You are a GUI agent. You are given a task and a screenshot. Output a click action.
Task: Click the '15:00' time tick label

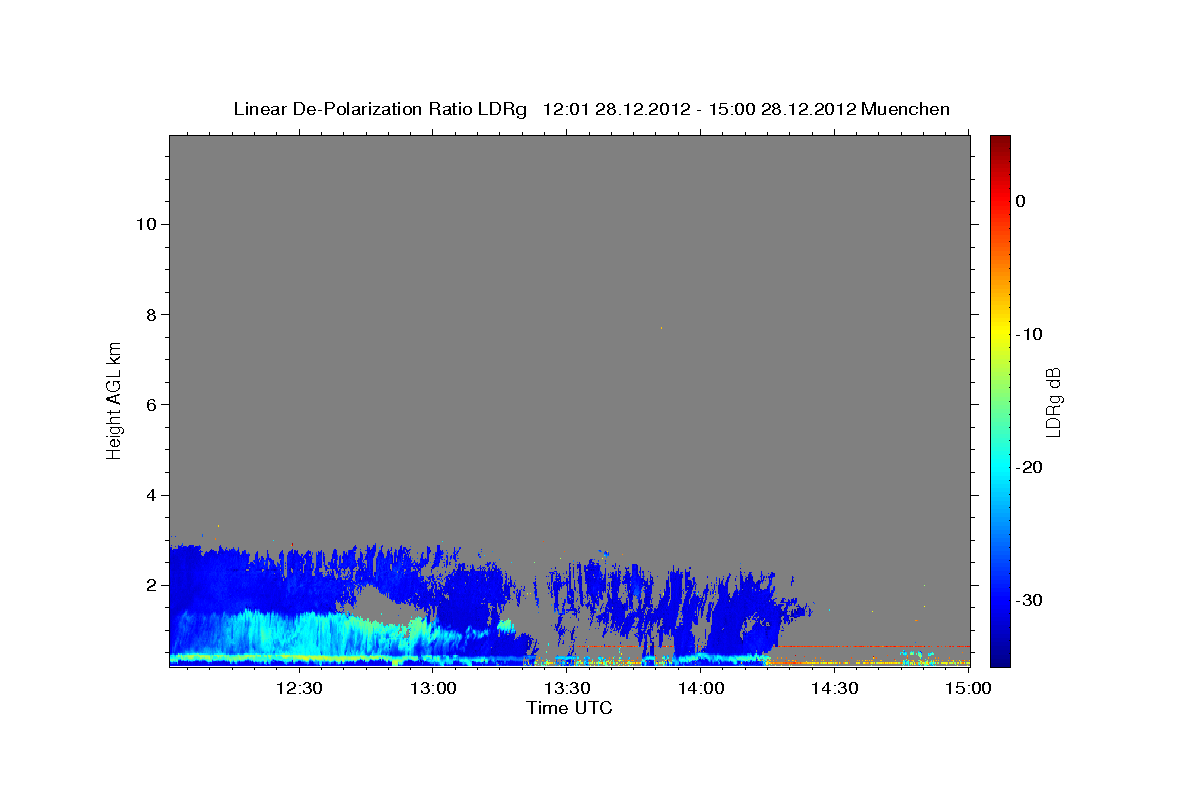pos(968,688)
